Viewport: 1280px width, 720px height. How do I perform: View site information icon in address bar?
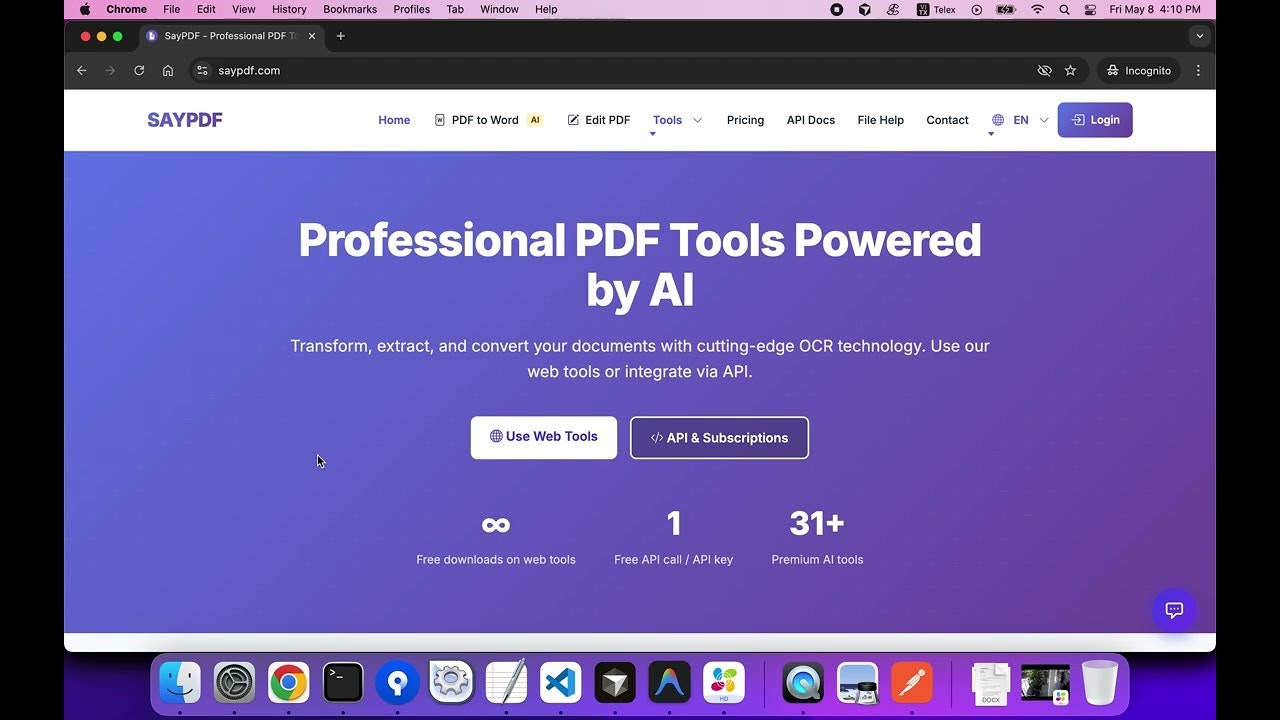click(x=202, y=71)
